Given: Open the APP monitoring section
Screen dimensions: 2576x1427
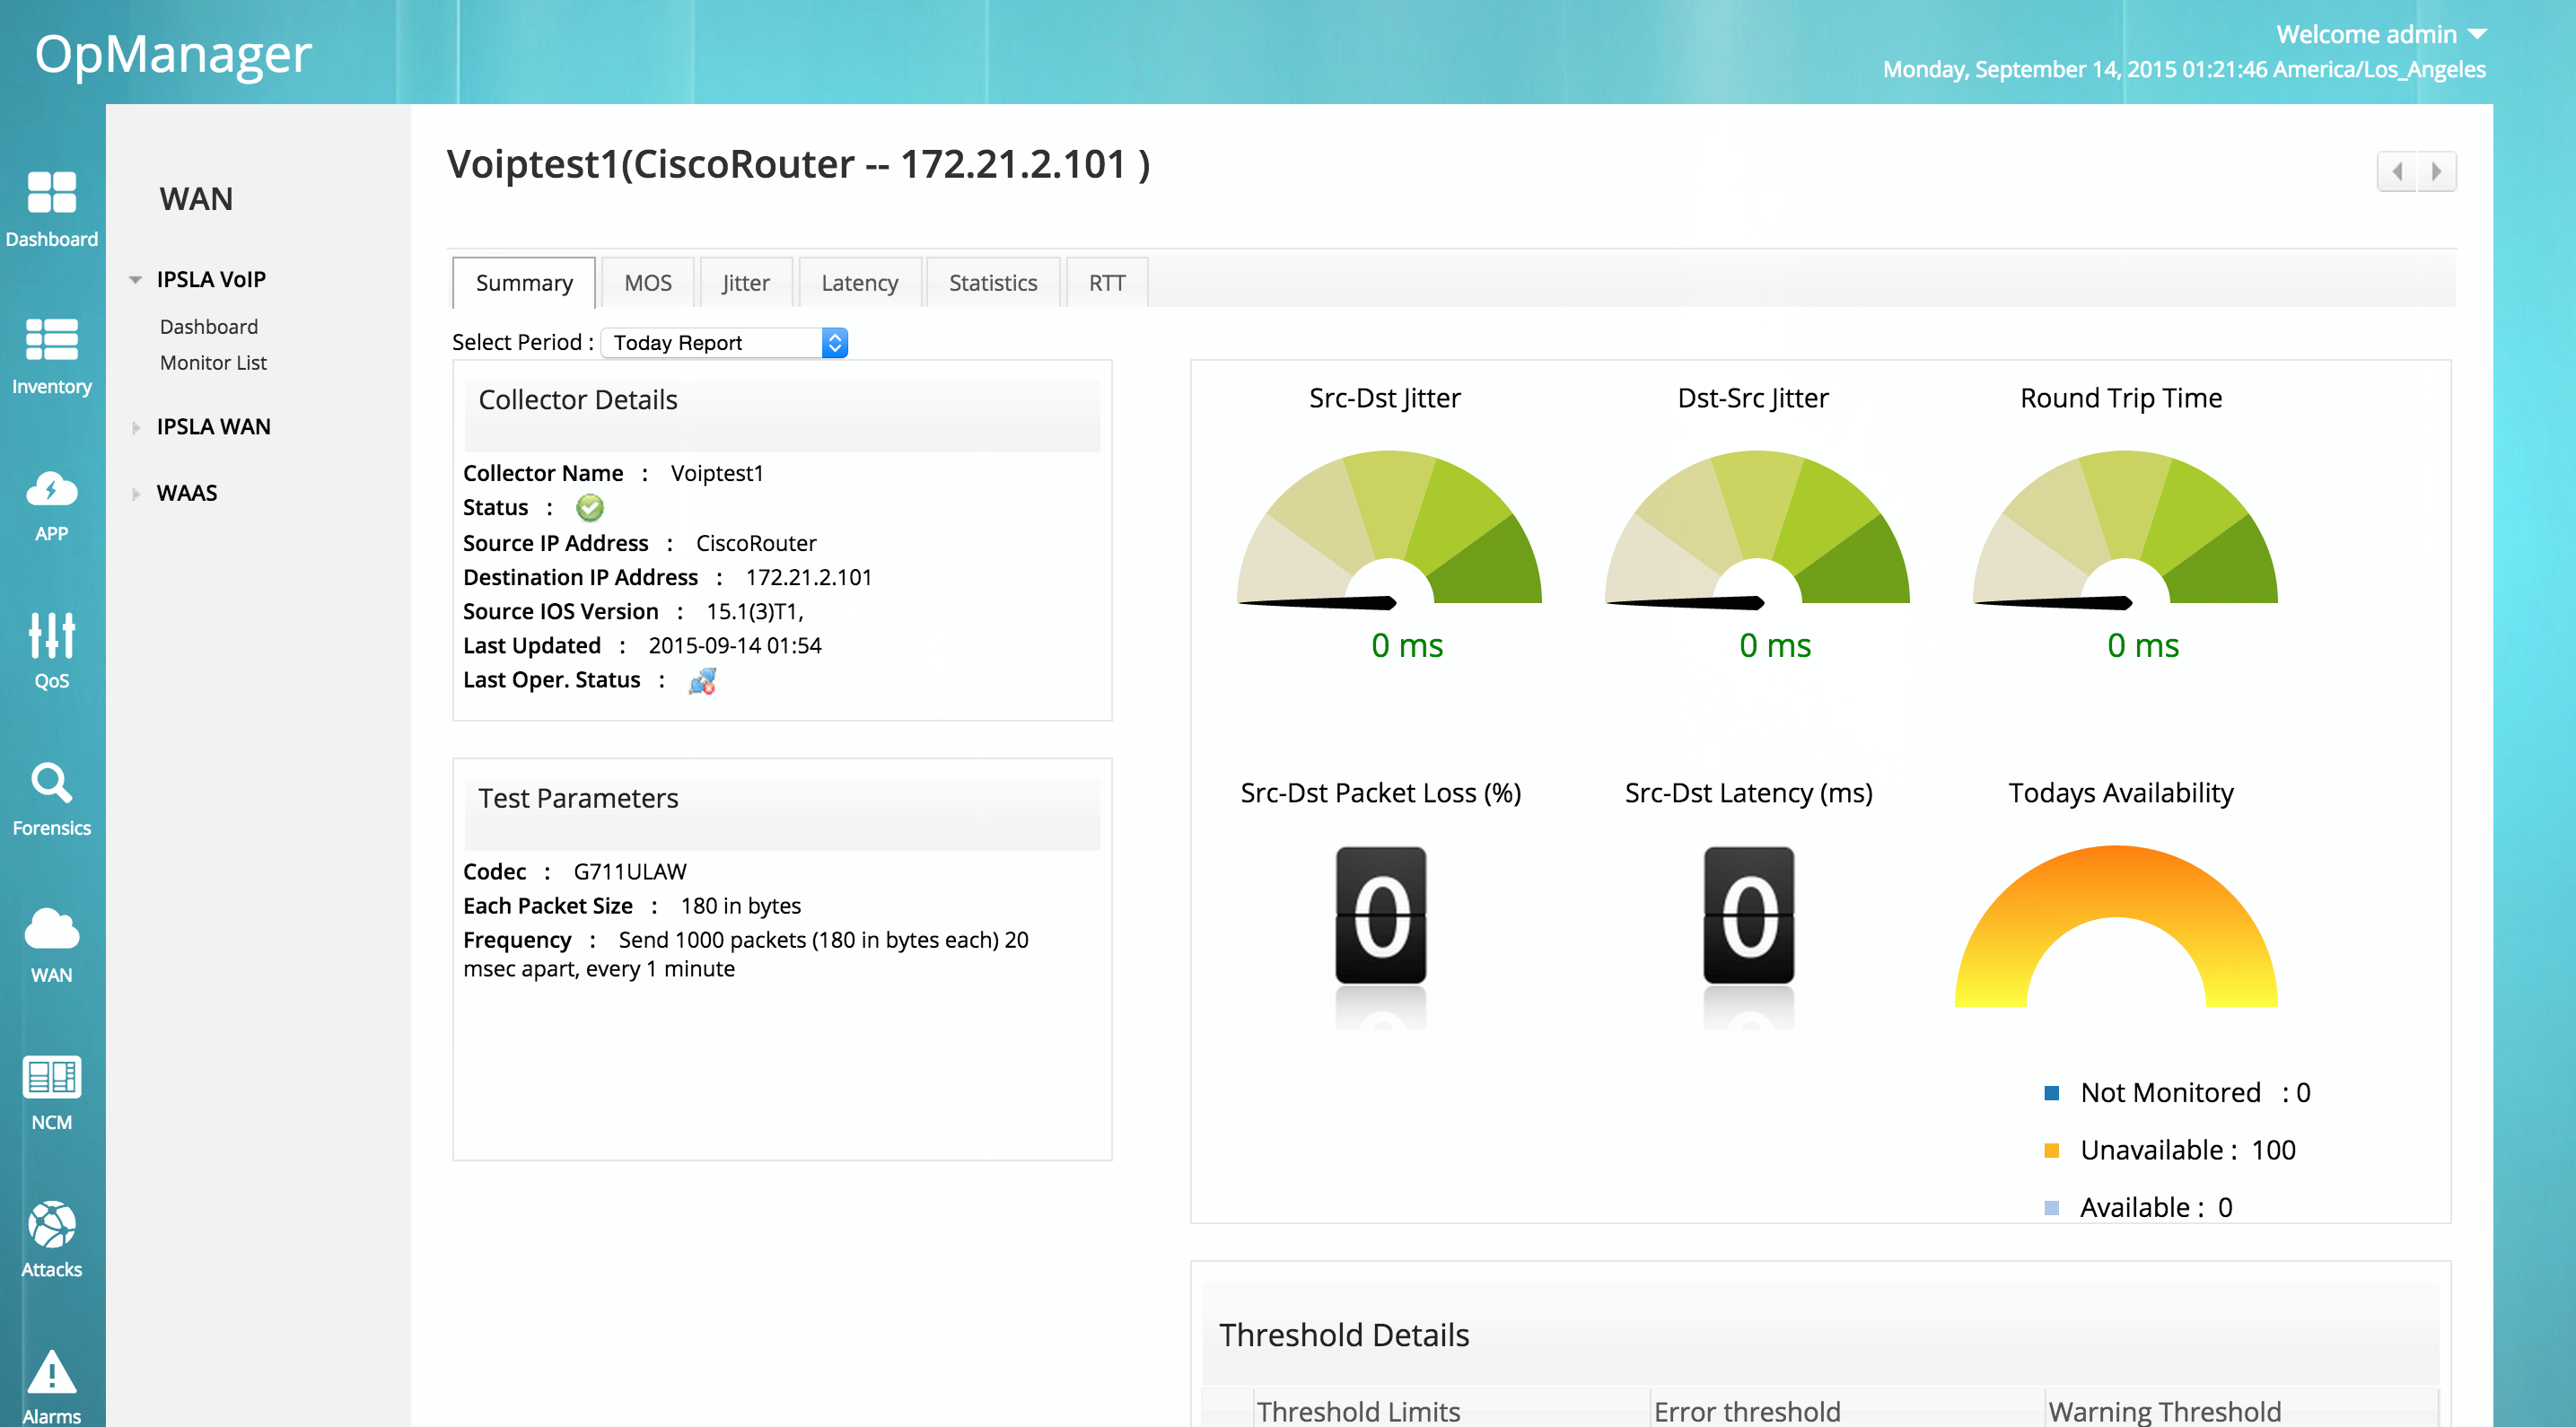Looking at the screenshot, I should [x=51, y=500].
